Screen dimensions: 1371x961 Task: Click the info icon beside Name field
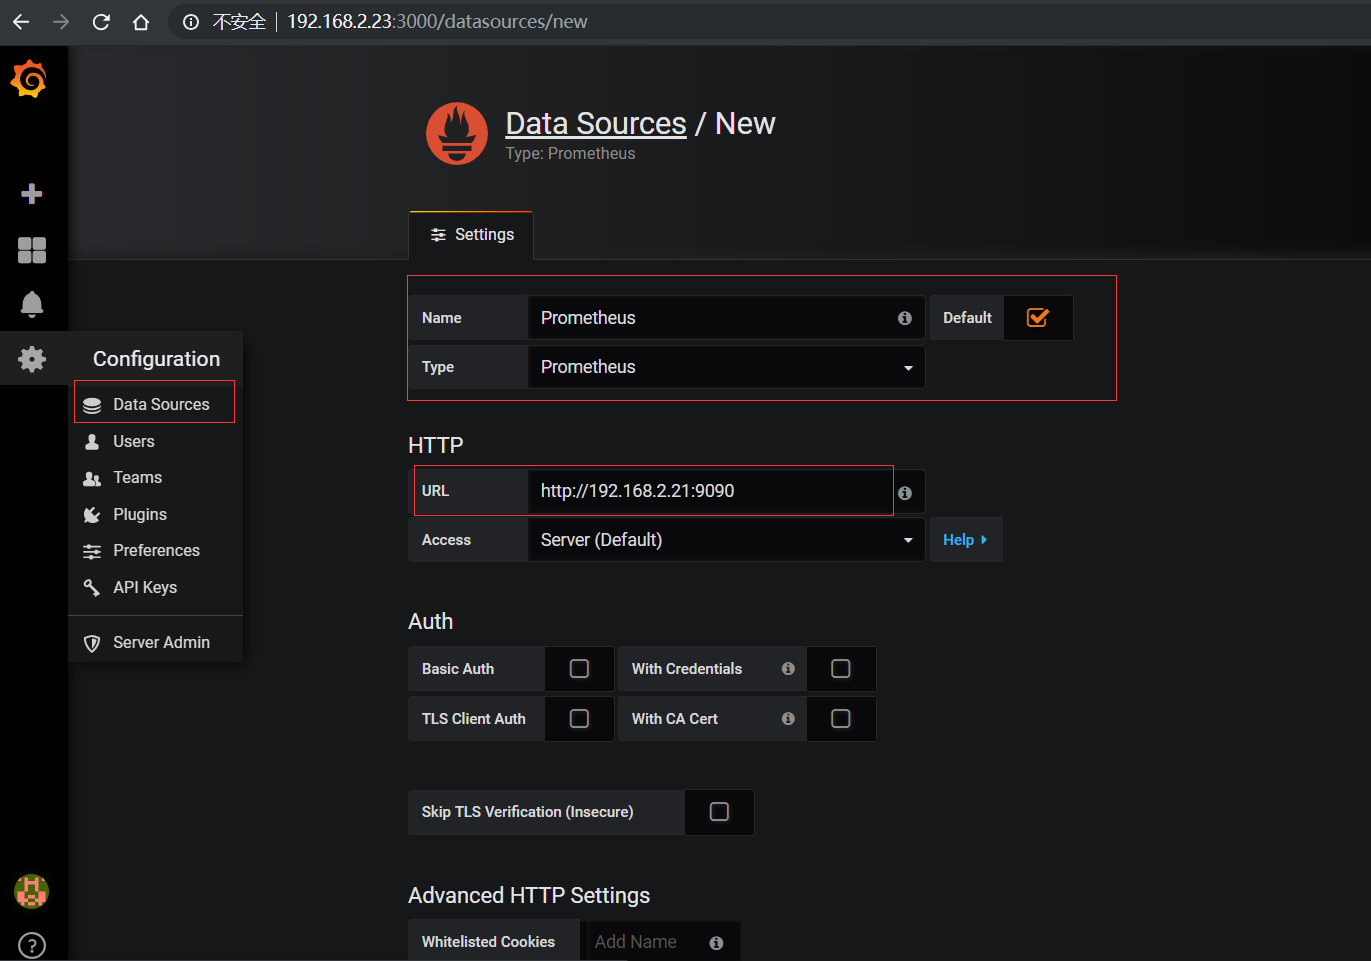click(904, 318)
